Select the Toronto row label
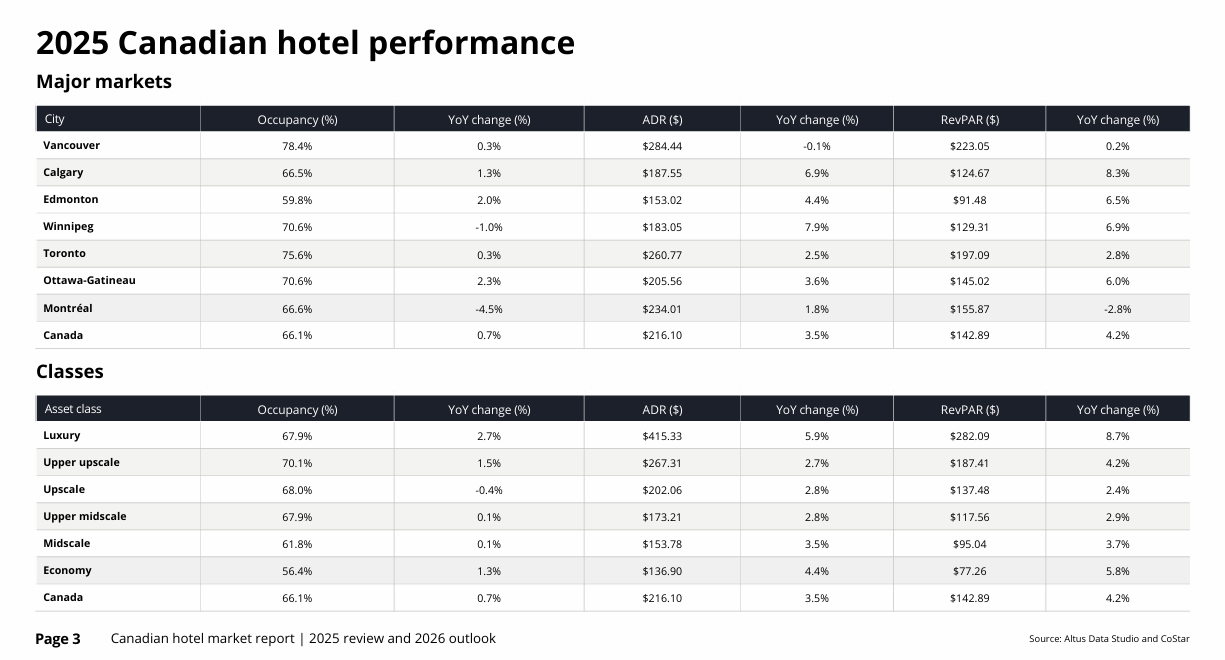Image resolution: width=1225 pixels, height=660 pixels. (x=65, y=254)
